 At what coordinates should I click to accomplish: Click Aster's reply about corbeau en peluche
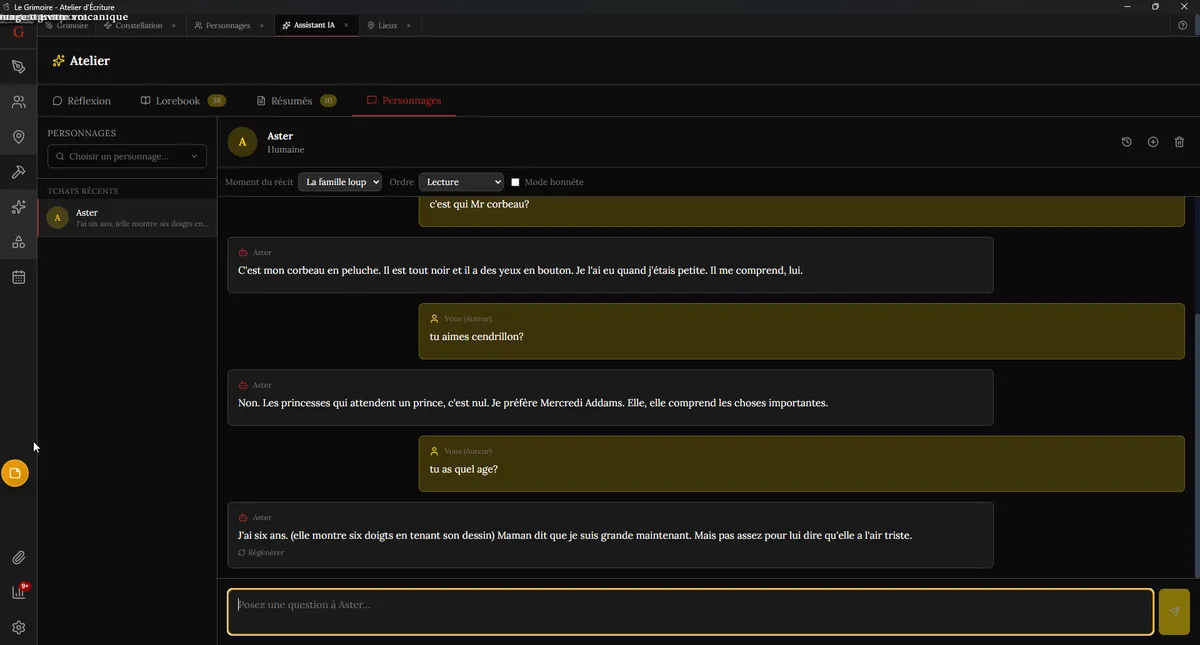[610, 264]
